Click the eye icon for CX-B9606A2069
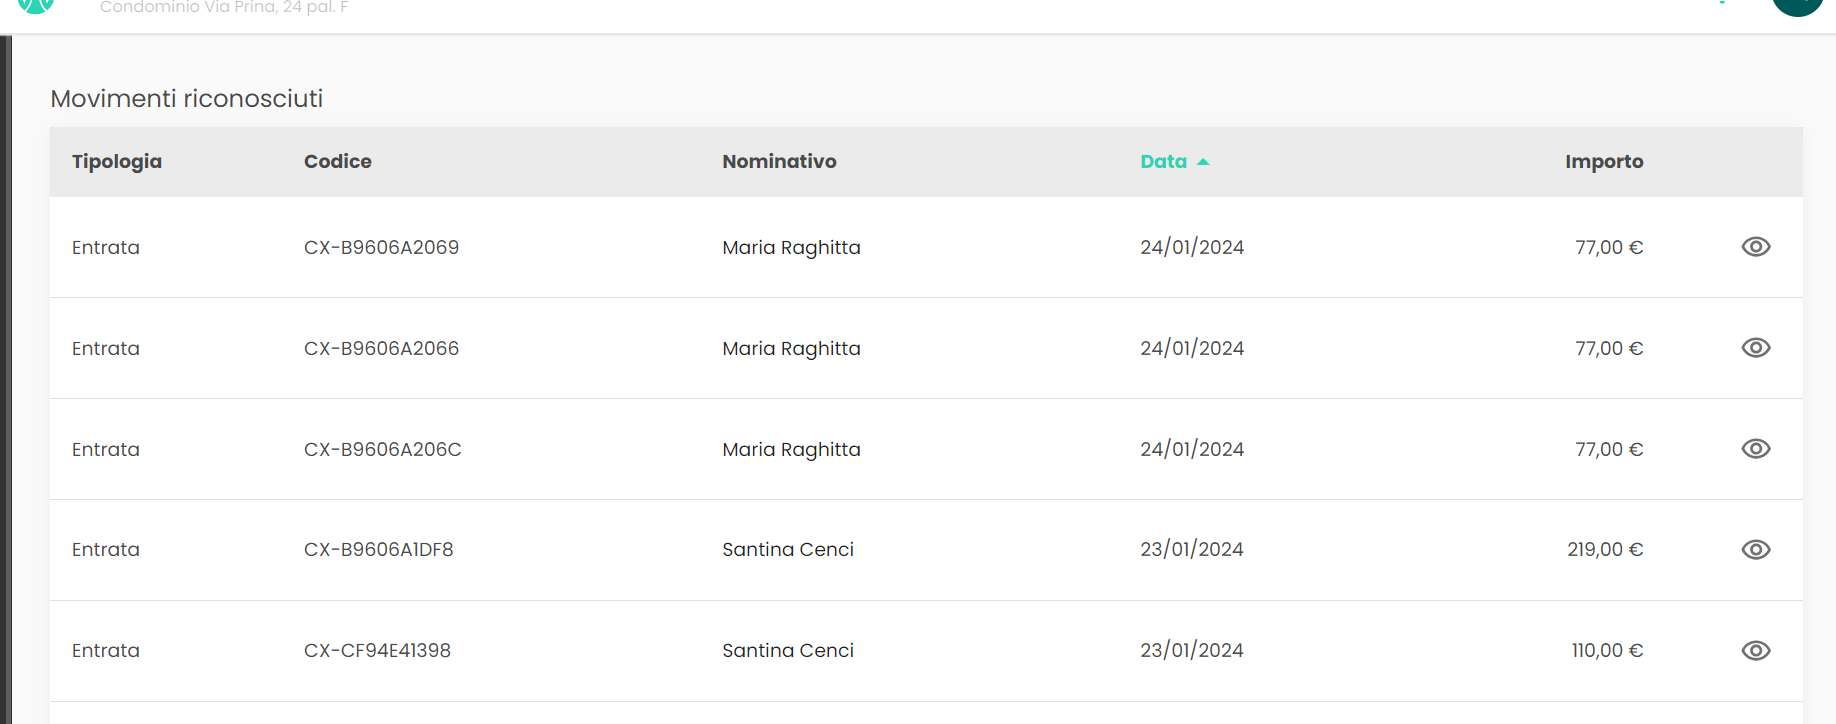 [1755, 247]
